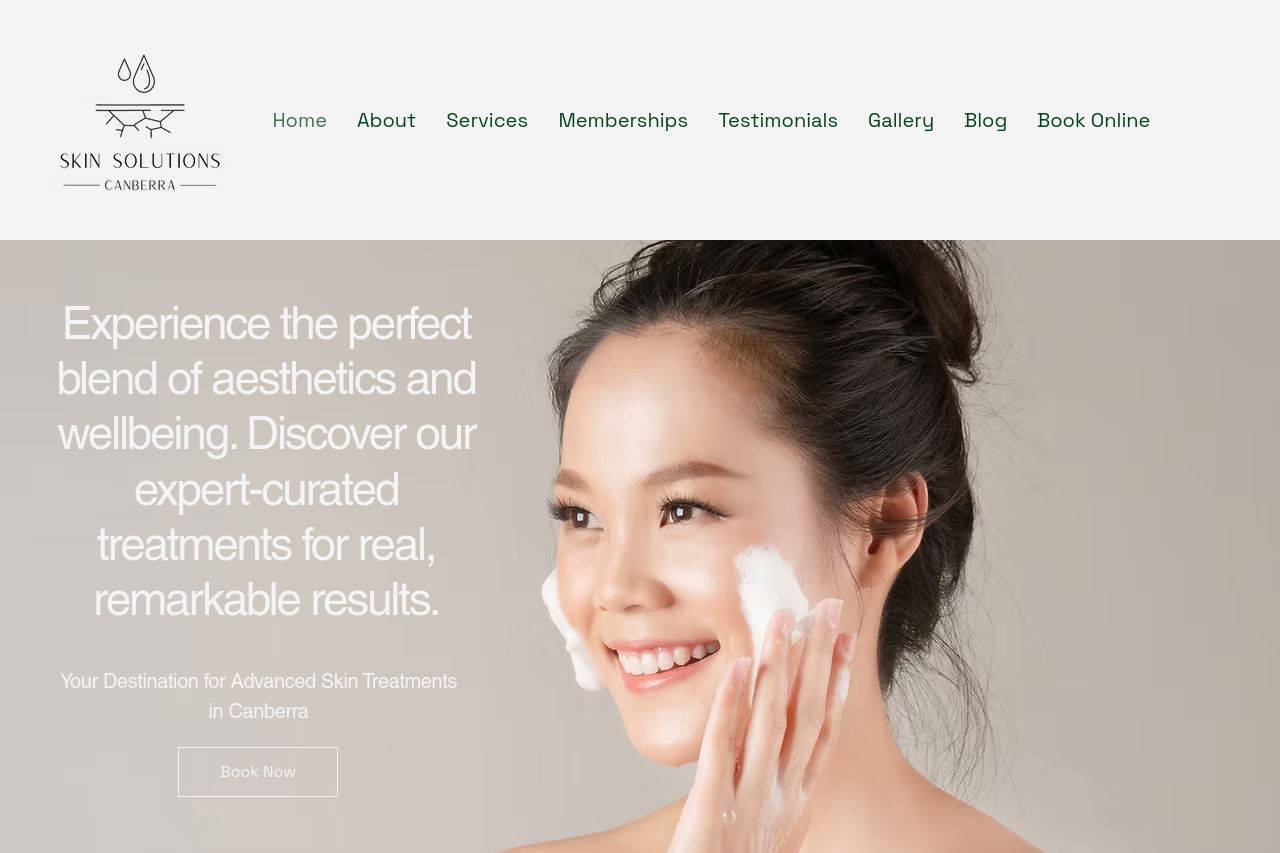Open Book Online in the navigation
Viewport: 1280px width, 853px height.
[1094, 120]
